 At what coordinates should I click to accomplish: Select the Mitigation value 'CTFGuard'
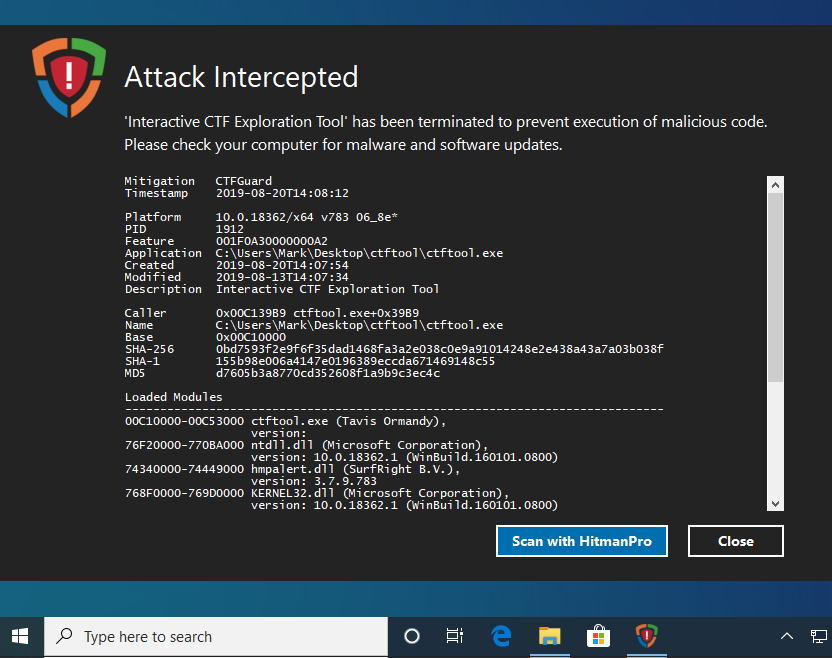pos(244,181)
